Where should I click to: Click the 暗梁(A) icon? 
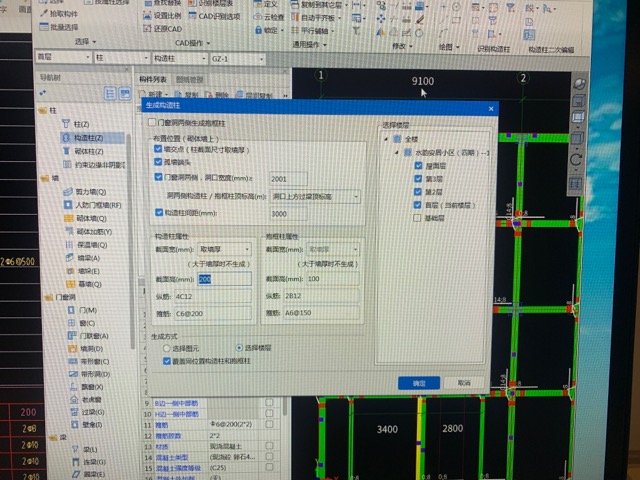[x=70, y=258]
